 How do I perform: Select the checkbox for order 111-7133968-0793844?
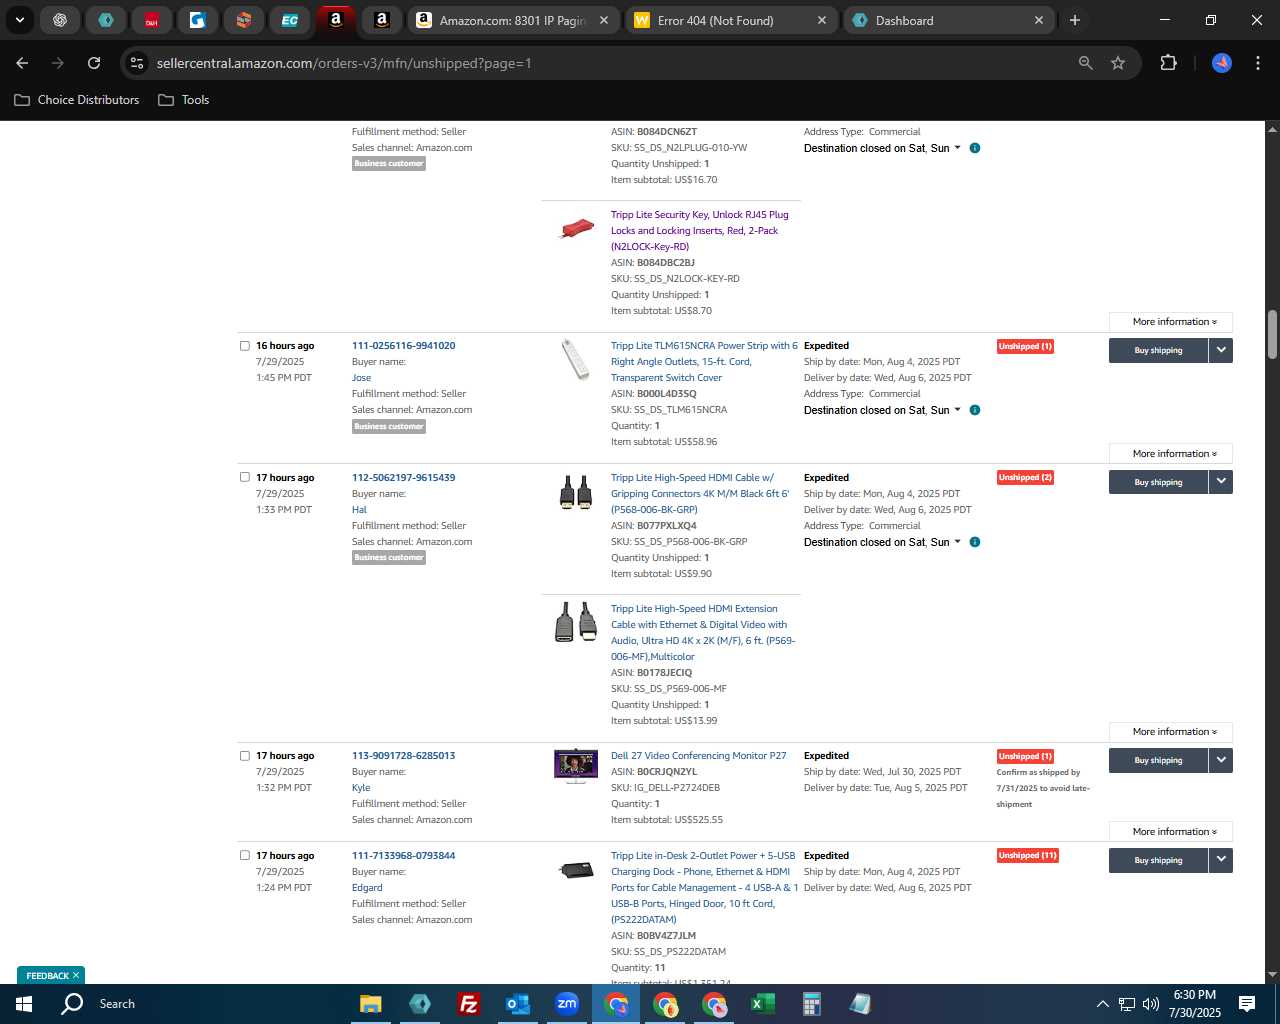click(244, 856)
